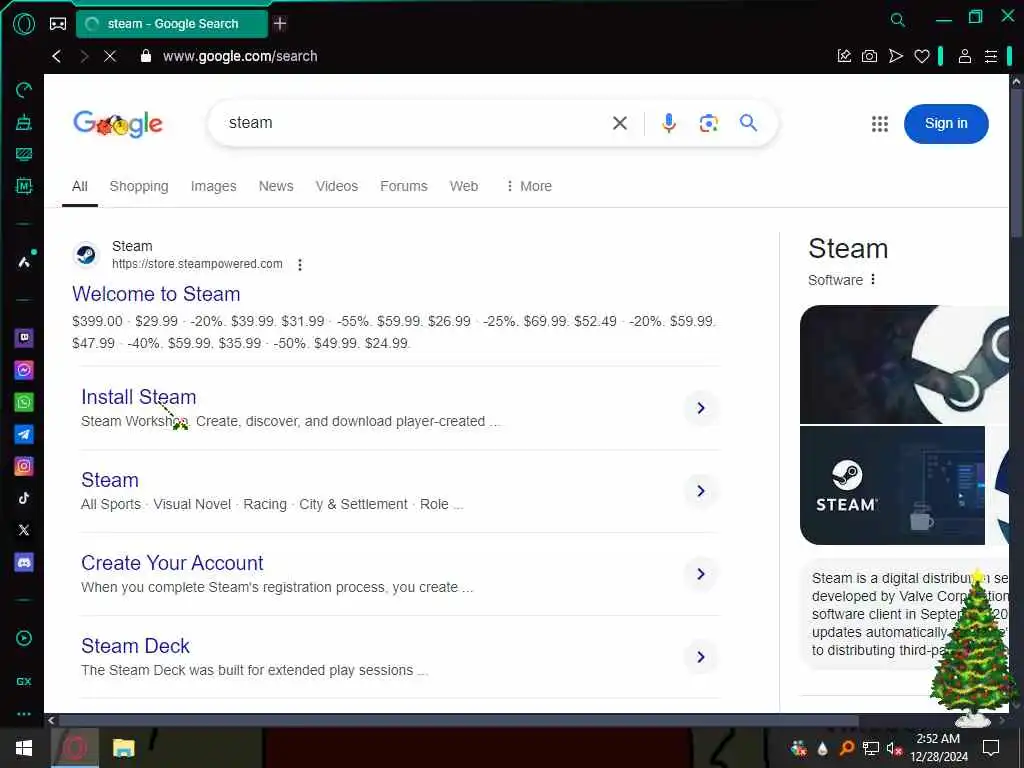Expand the Steam sitelink chevron
This screenshot has width=1024, height=768.
pyautogui.click(x=701, y=491)
